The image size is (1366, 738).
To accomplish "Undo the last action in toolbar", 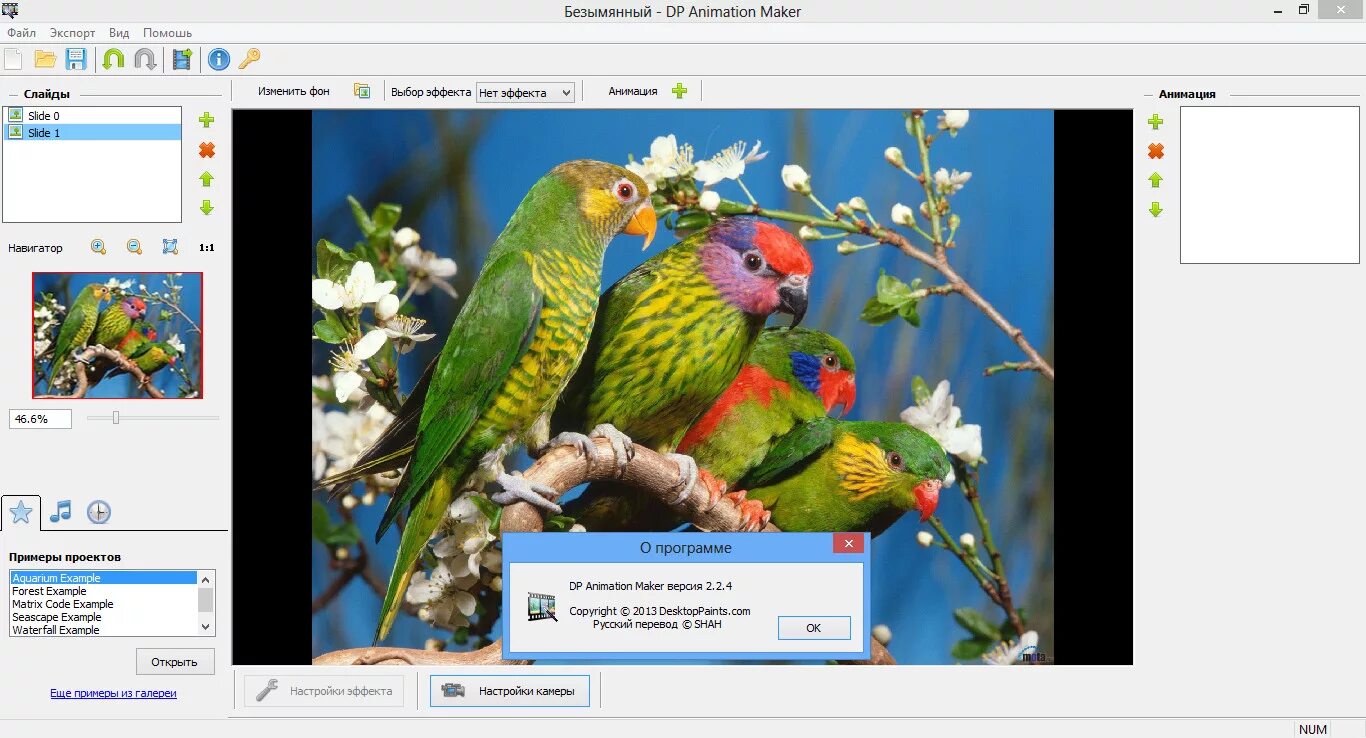I will (113, 59).
